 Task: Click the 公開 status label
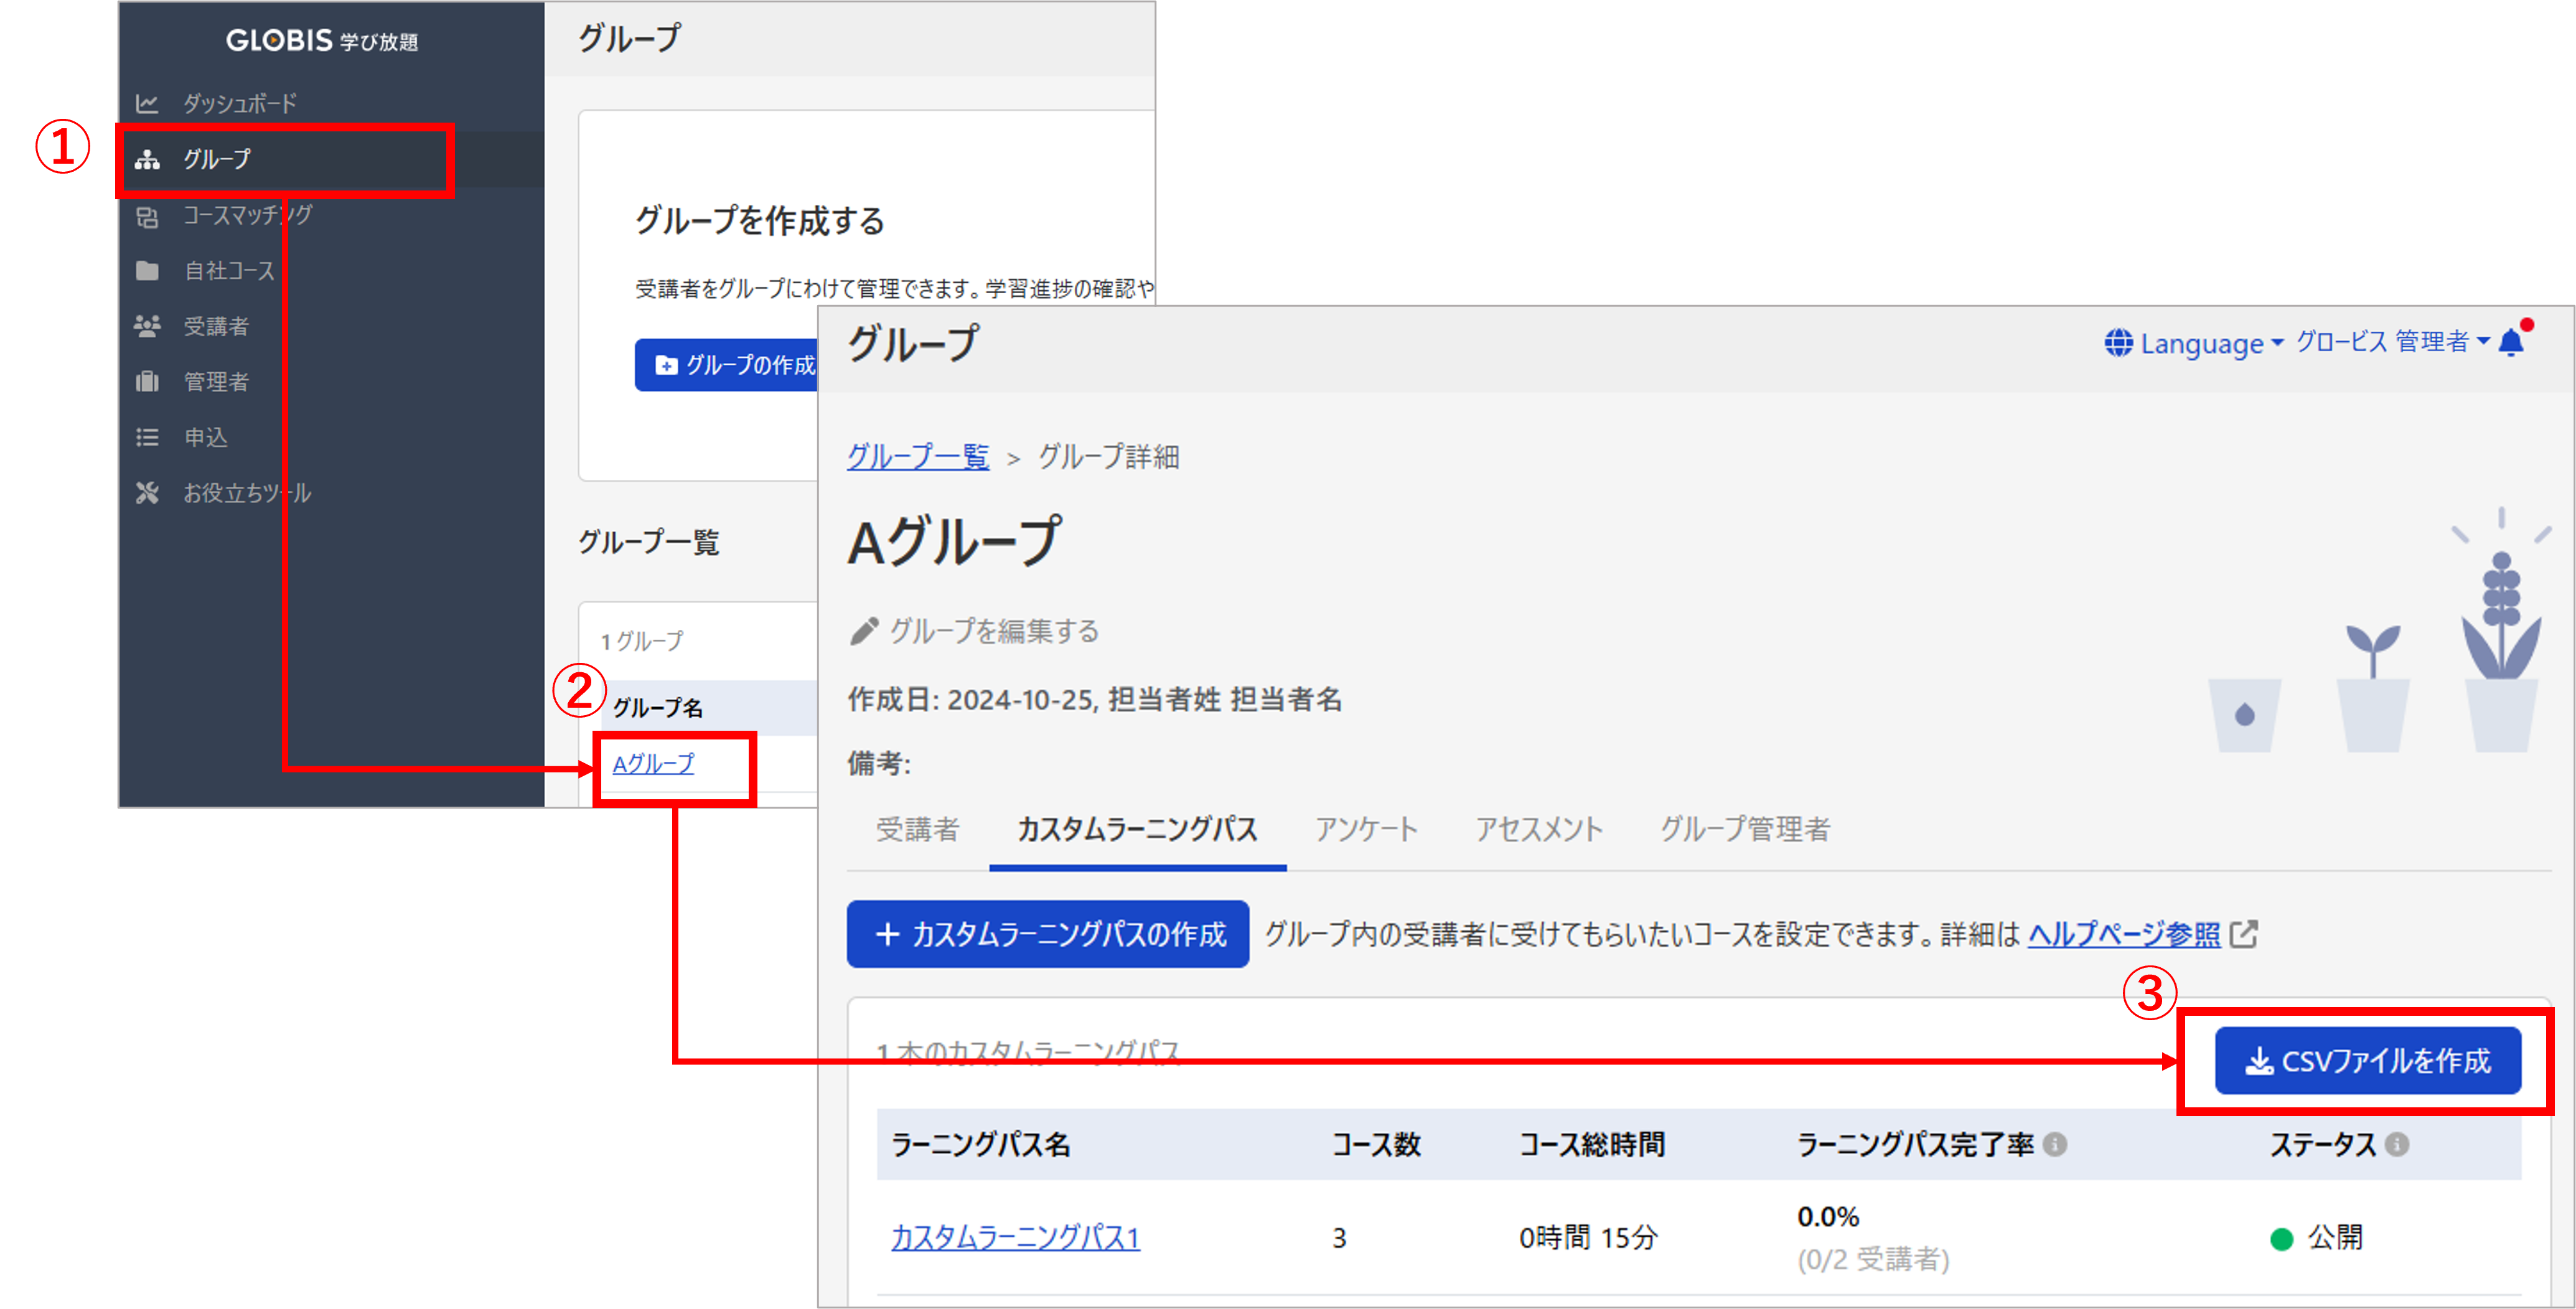(2335, 1238)
